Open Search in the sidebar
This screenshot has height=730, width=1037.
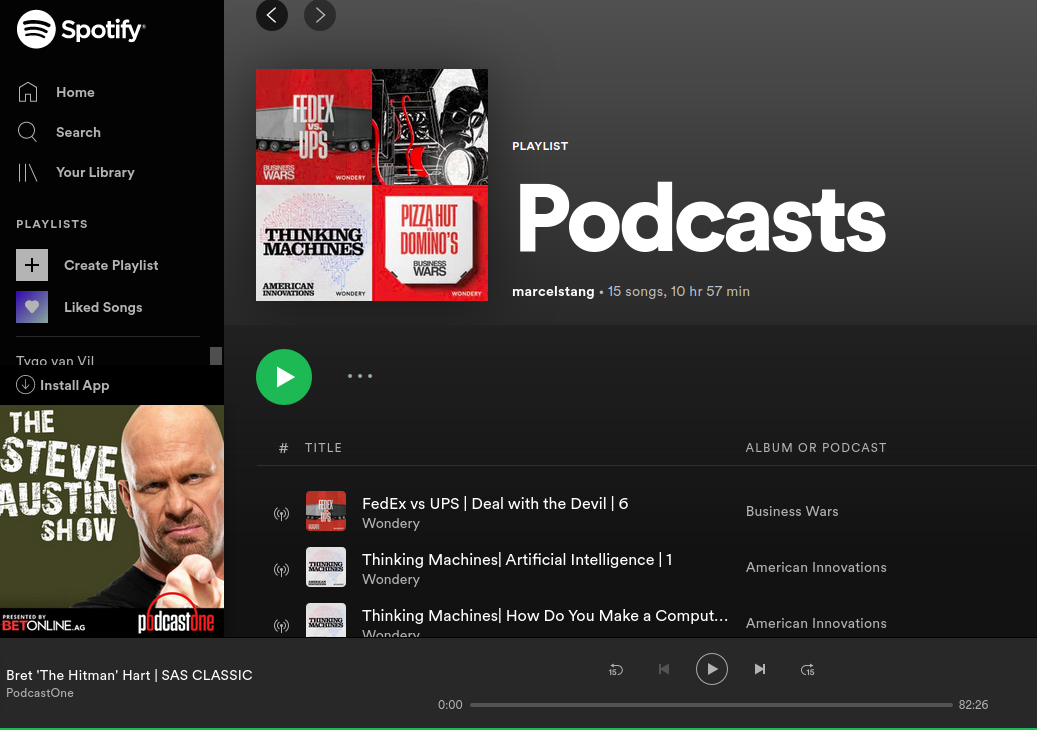[x=78, y=132]
